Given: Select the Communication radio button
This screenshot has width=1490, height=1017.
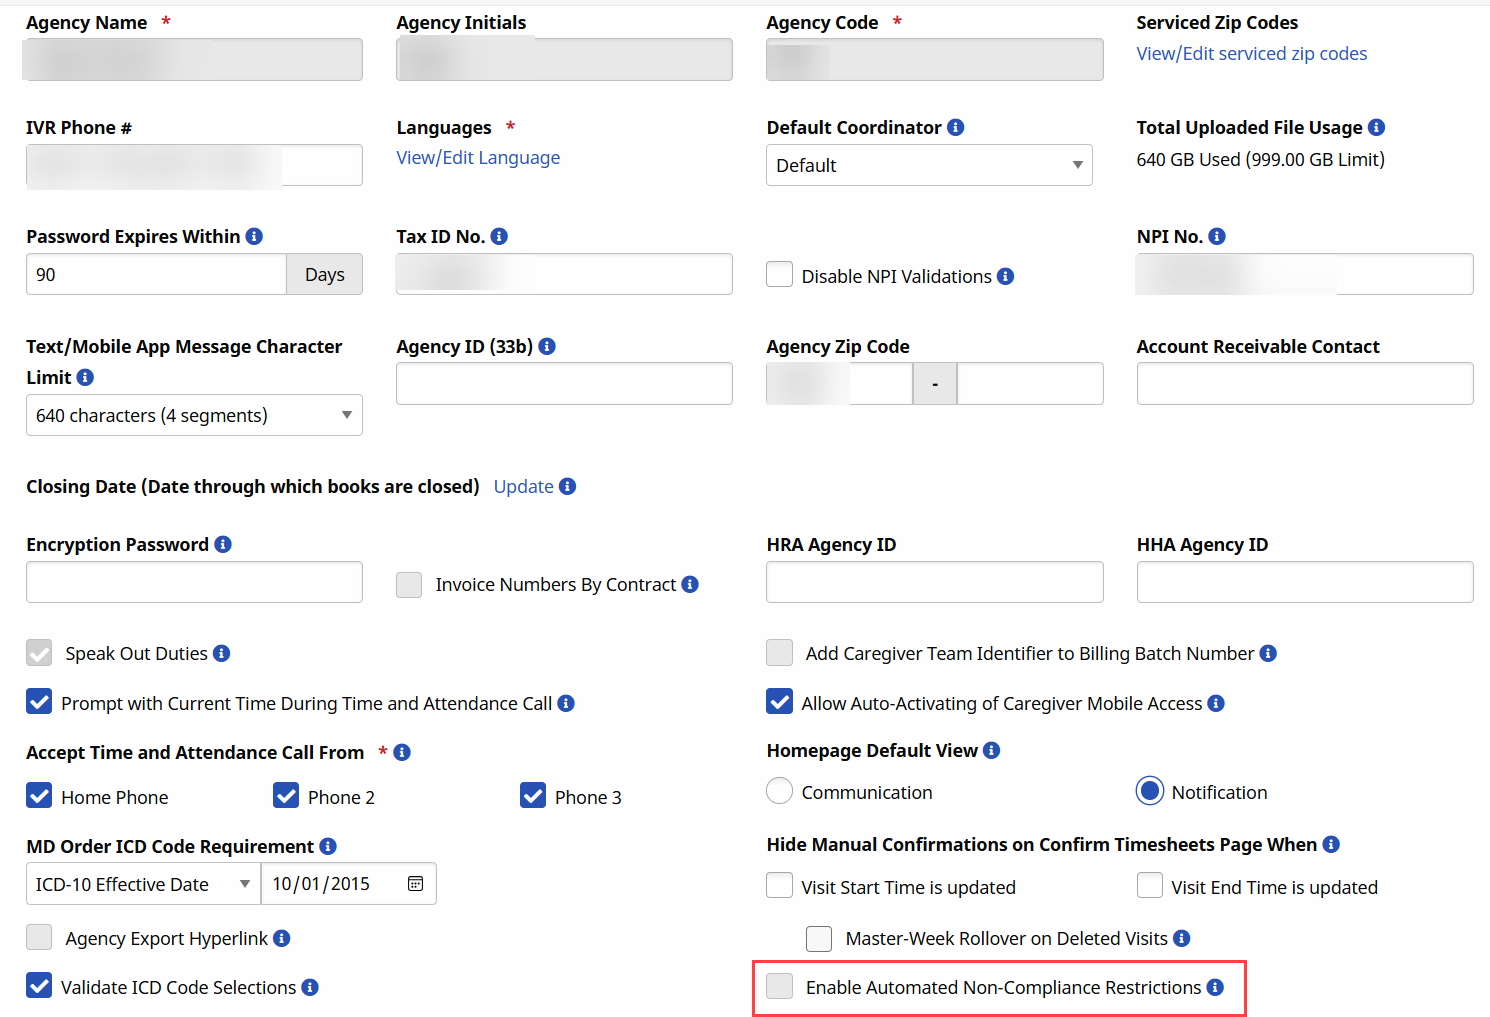Looking at the screenshot, I should [x=780, y=791].
